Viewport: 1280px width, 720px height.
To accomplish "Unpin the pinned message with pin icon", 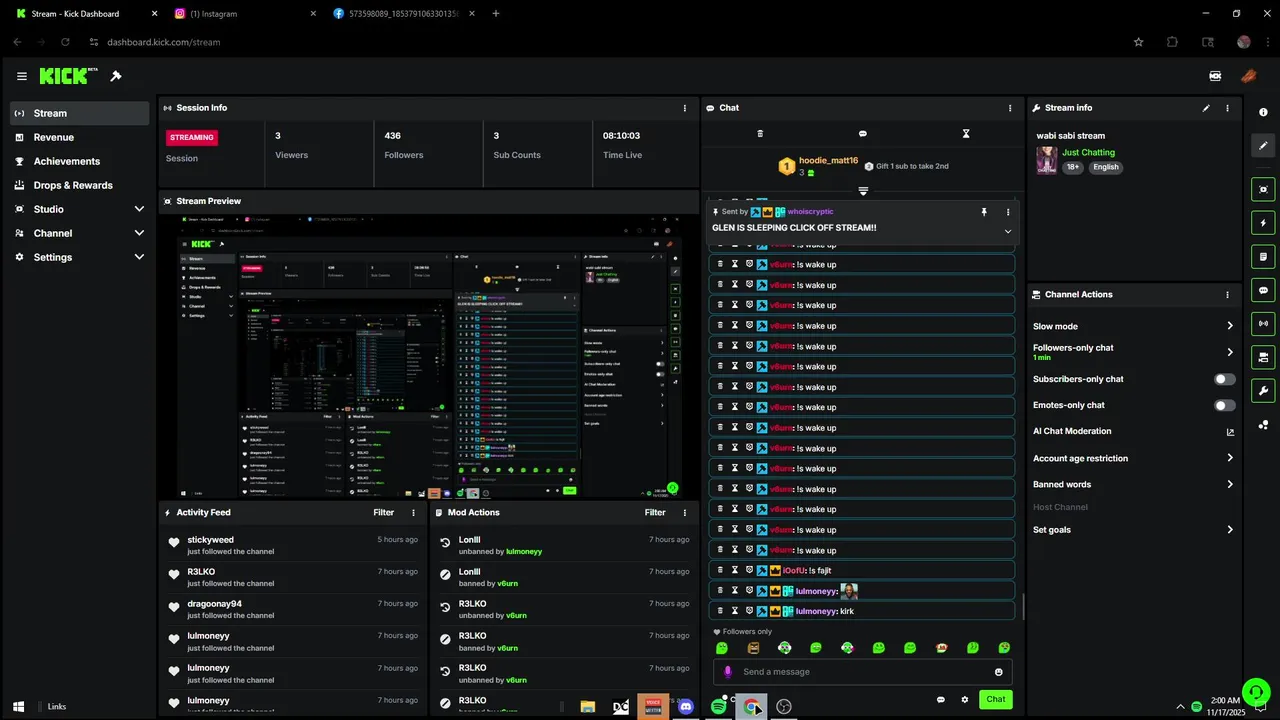I will click(x=984, y=212).
